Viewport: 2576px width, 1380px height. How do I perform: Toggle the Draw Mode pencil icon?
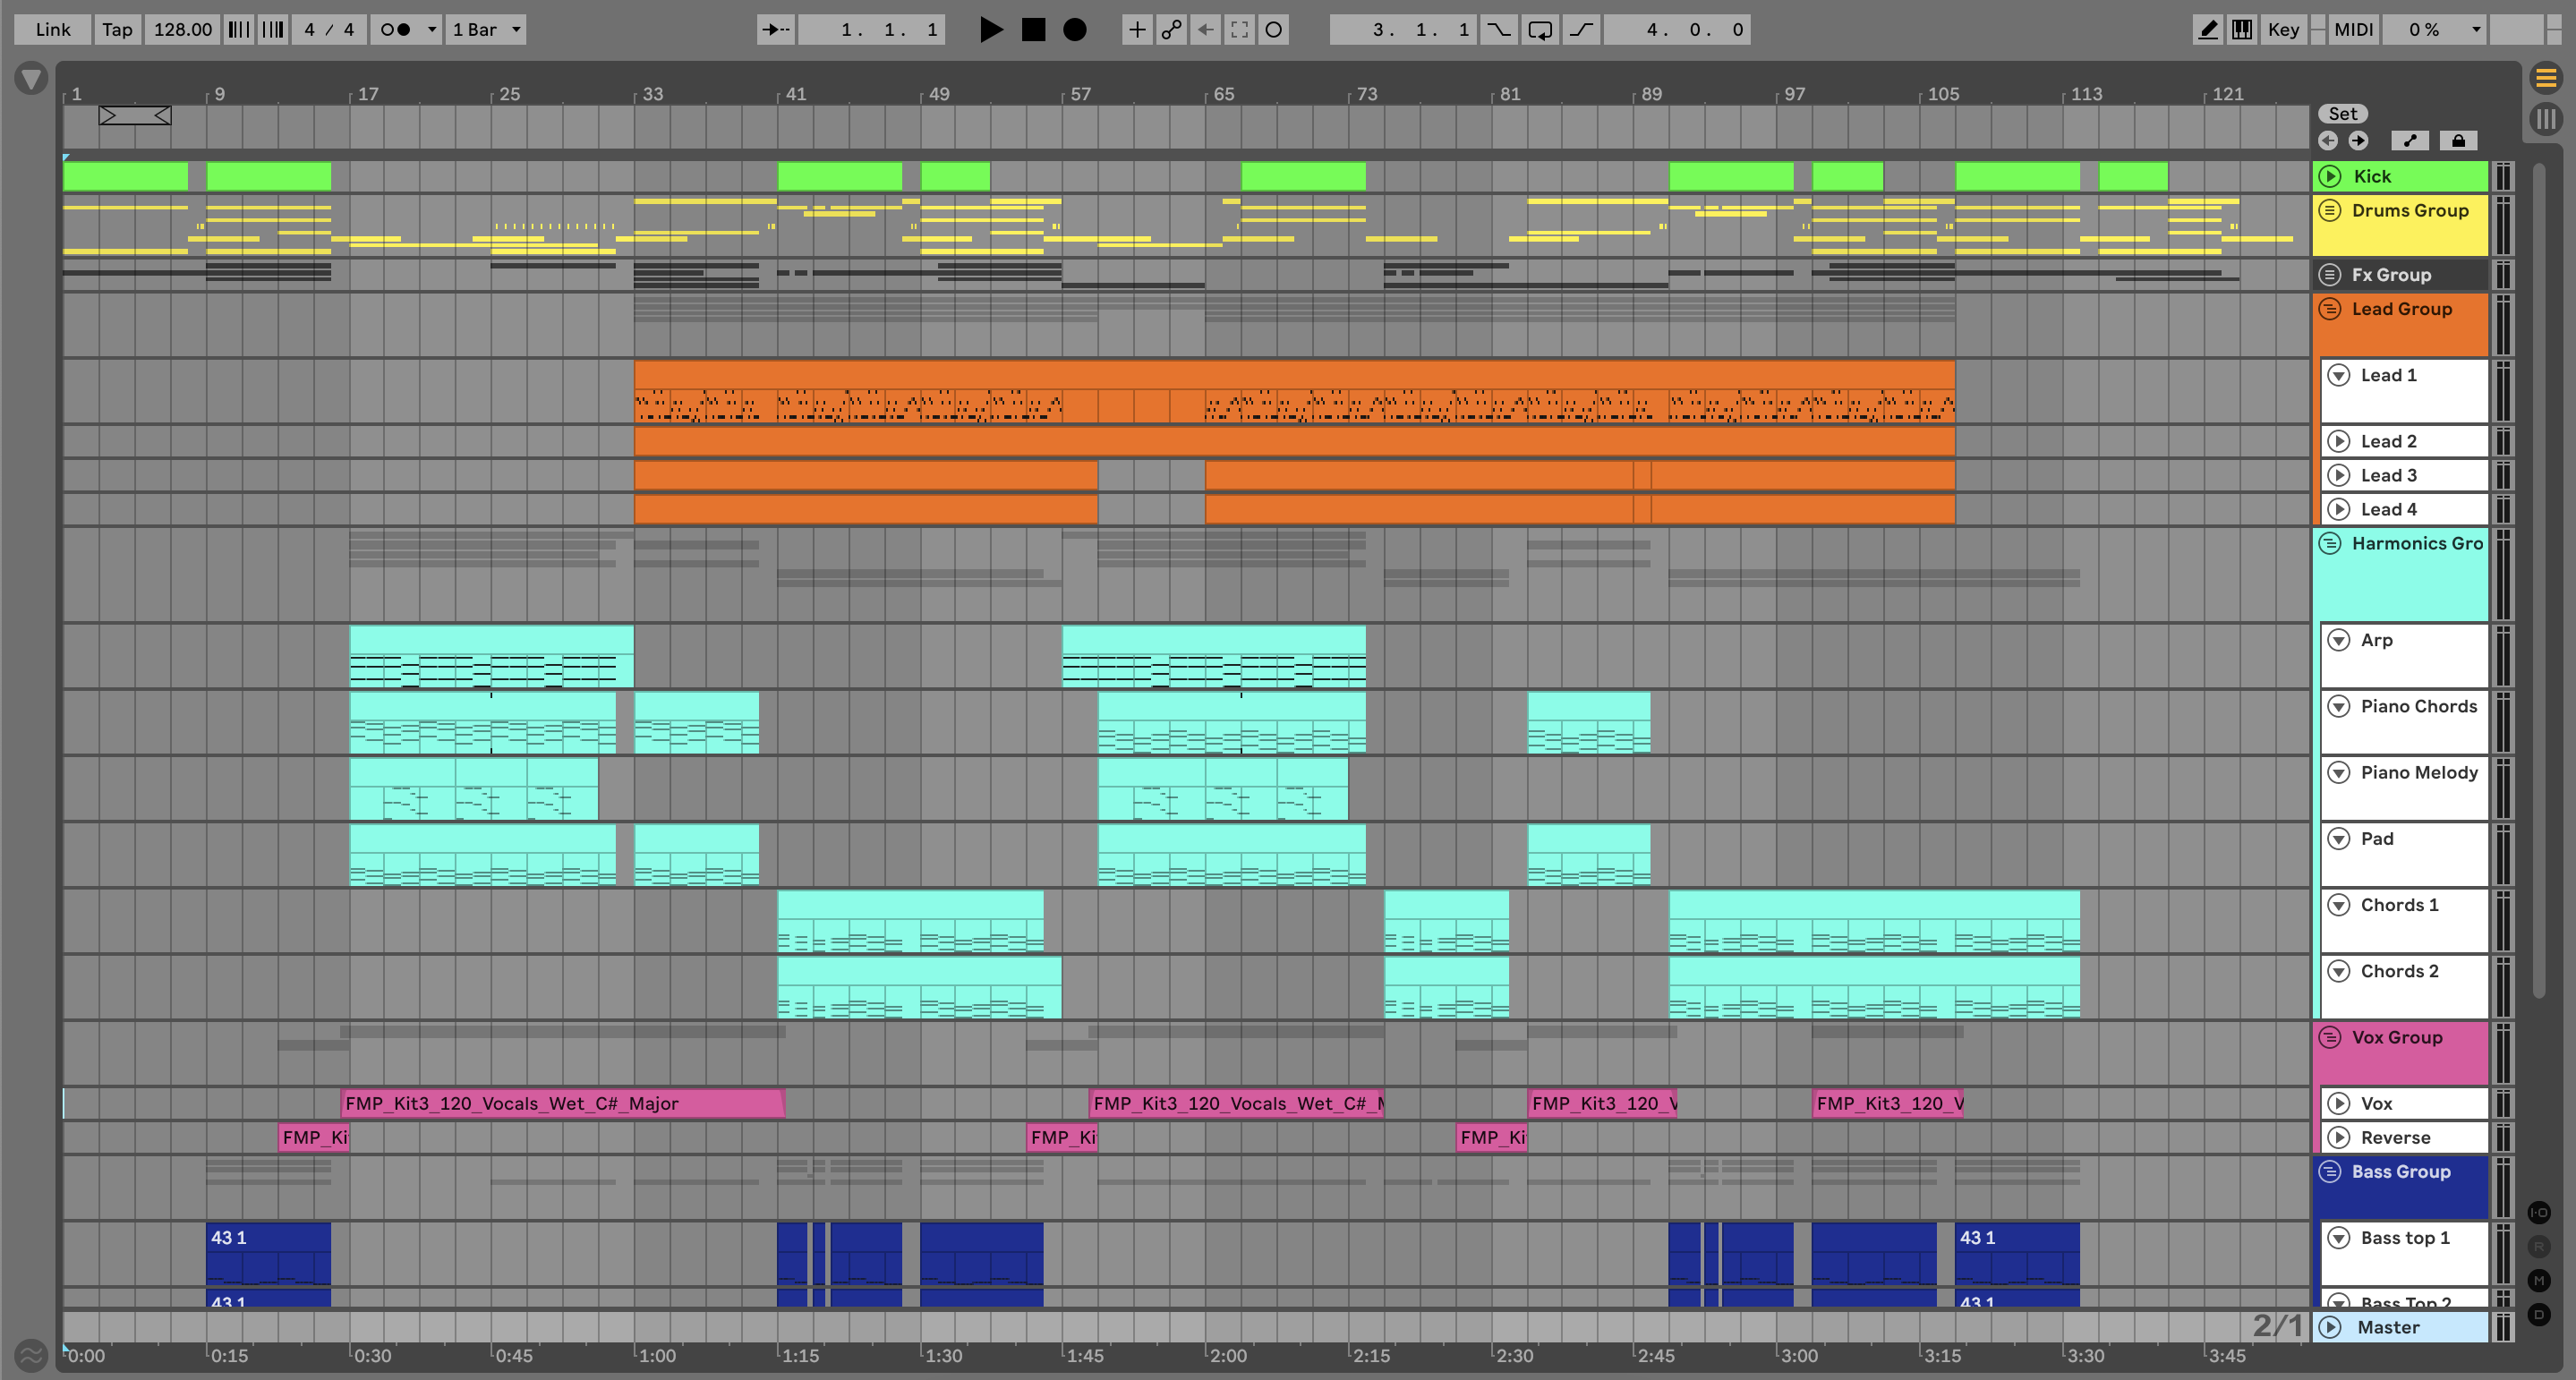(x=2208, y=30)
